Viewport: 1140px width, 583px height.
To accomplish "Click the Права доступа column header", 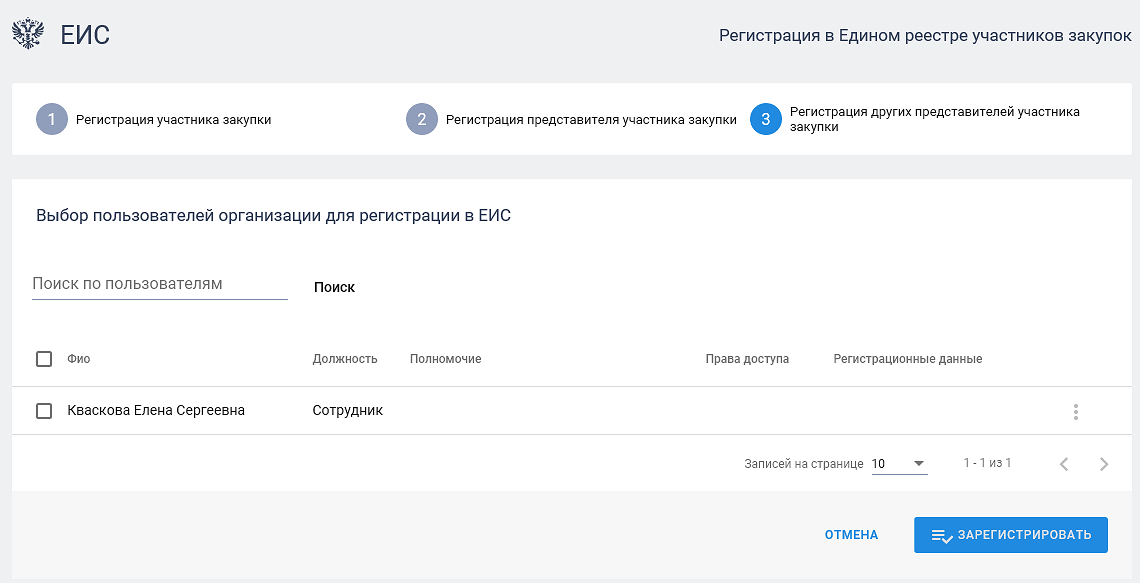I will coord(747,359).
